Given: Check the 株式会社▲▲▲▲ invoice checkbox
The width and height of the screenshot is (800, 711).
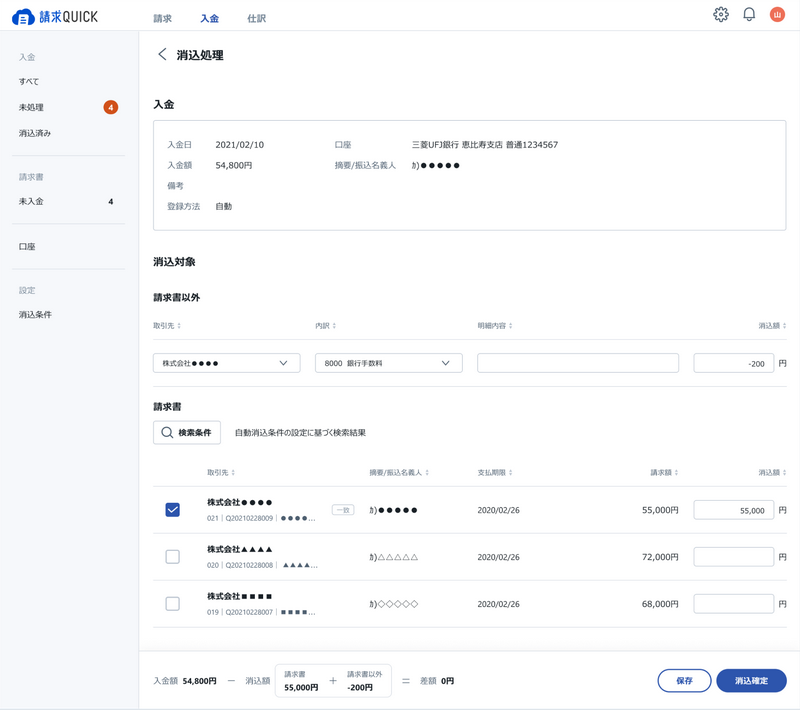Looking at the screenshot, I should (173, 557).
